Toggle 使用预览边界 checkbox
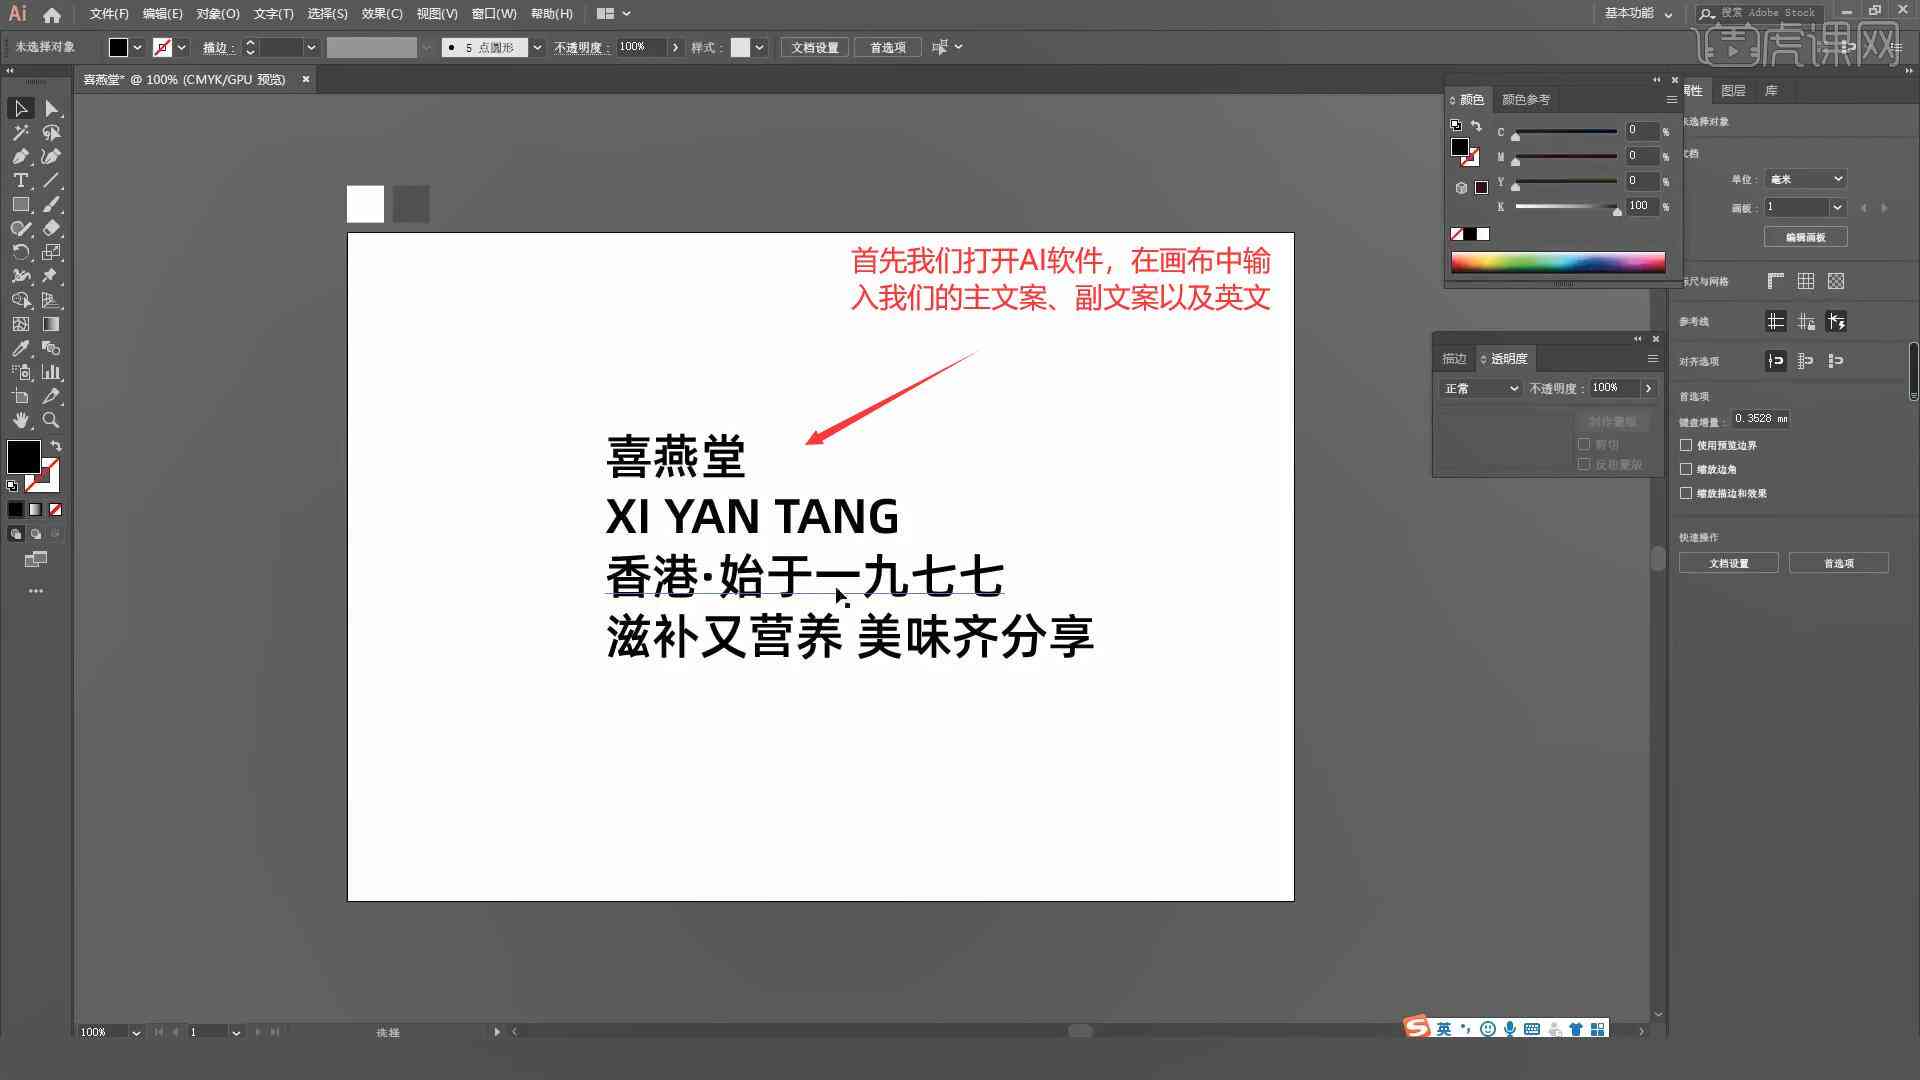This screenshot has width=1920, height=1080. (x=1688, y=444)
